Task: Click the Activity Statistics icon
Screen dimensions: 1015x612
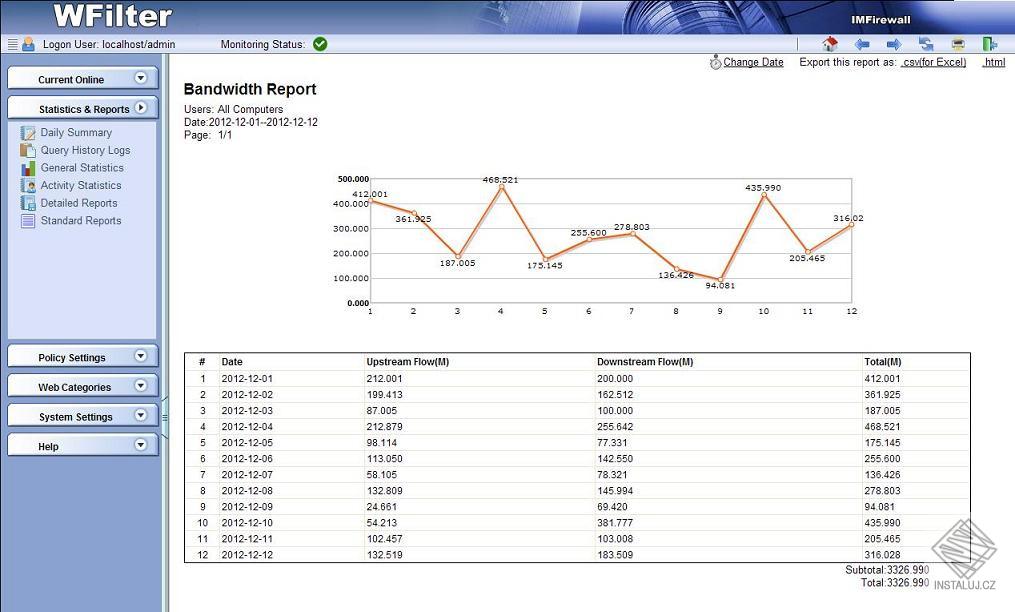Action: pos(28,185)
